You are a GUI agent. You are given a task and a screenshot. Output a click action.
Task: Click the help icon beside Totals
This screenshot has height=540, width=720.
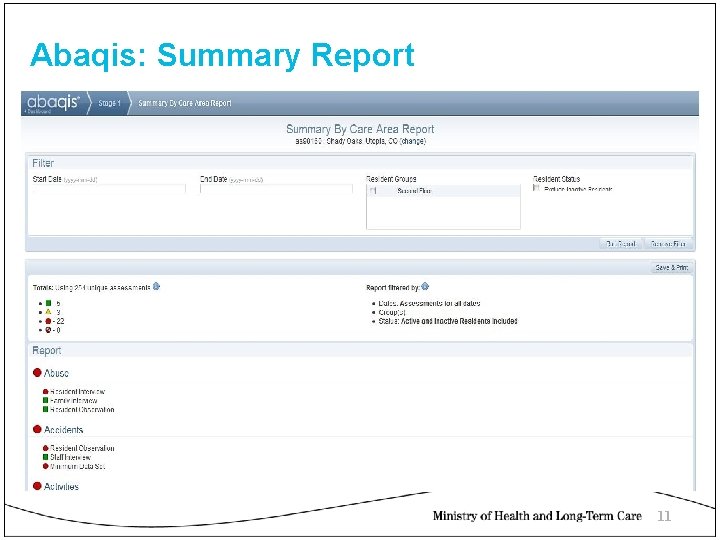[156, 287]
